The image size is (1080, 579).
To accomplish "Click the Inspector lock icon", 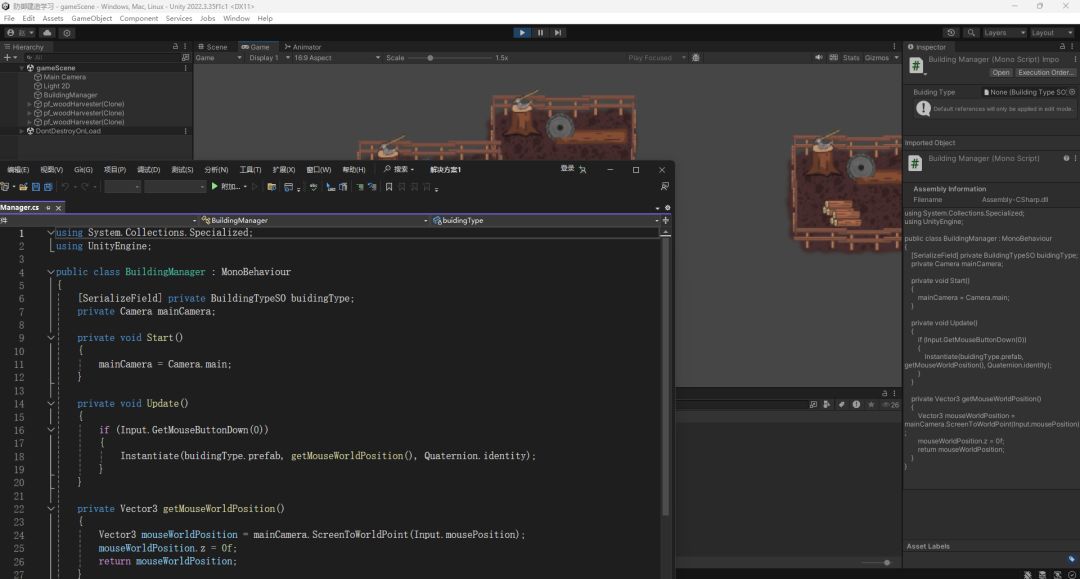I will point(1062,47).
